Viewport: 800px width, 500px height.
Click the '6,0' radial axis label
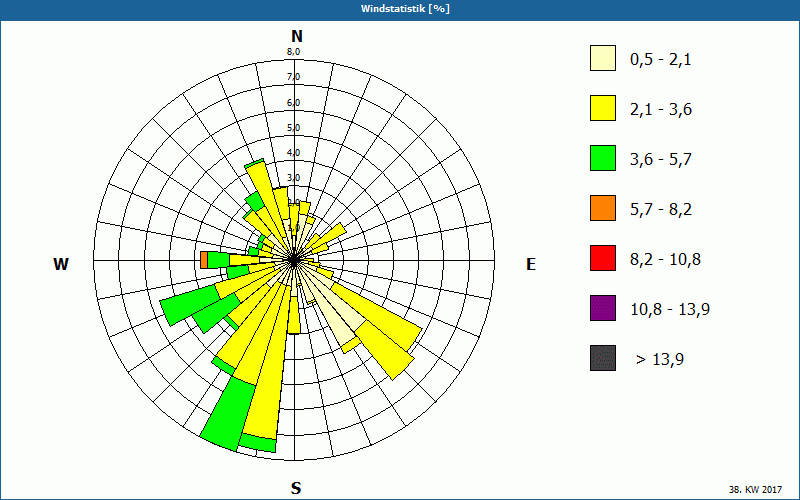click(x=293, y=103)
